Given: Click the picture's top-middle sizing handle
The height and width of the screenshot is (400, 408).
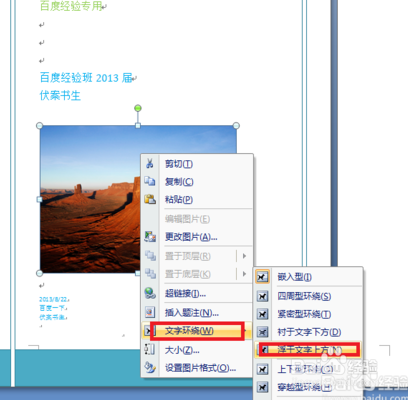Looking at the screenshot, I should pyautogui.click(x=138, y=126).
